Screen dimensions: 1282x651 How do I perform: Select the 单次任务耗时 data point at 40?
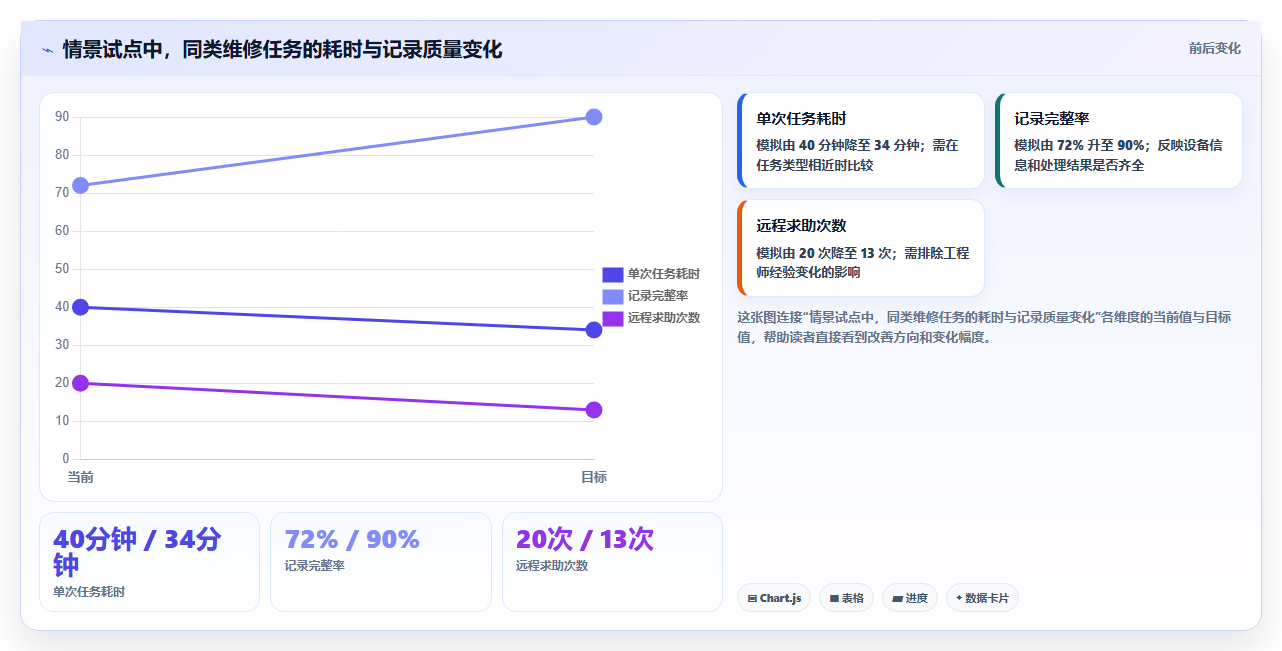81,307
